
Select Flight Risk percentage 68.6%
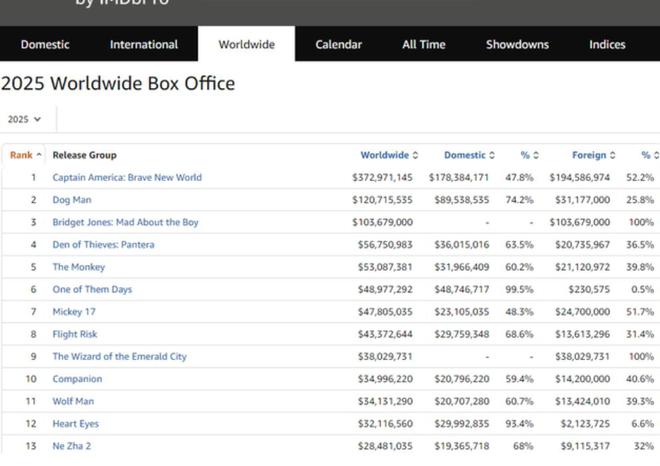(x=519, y=334)
